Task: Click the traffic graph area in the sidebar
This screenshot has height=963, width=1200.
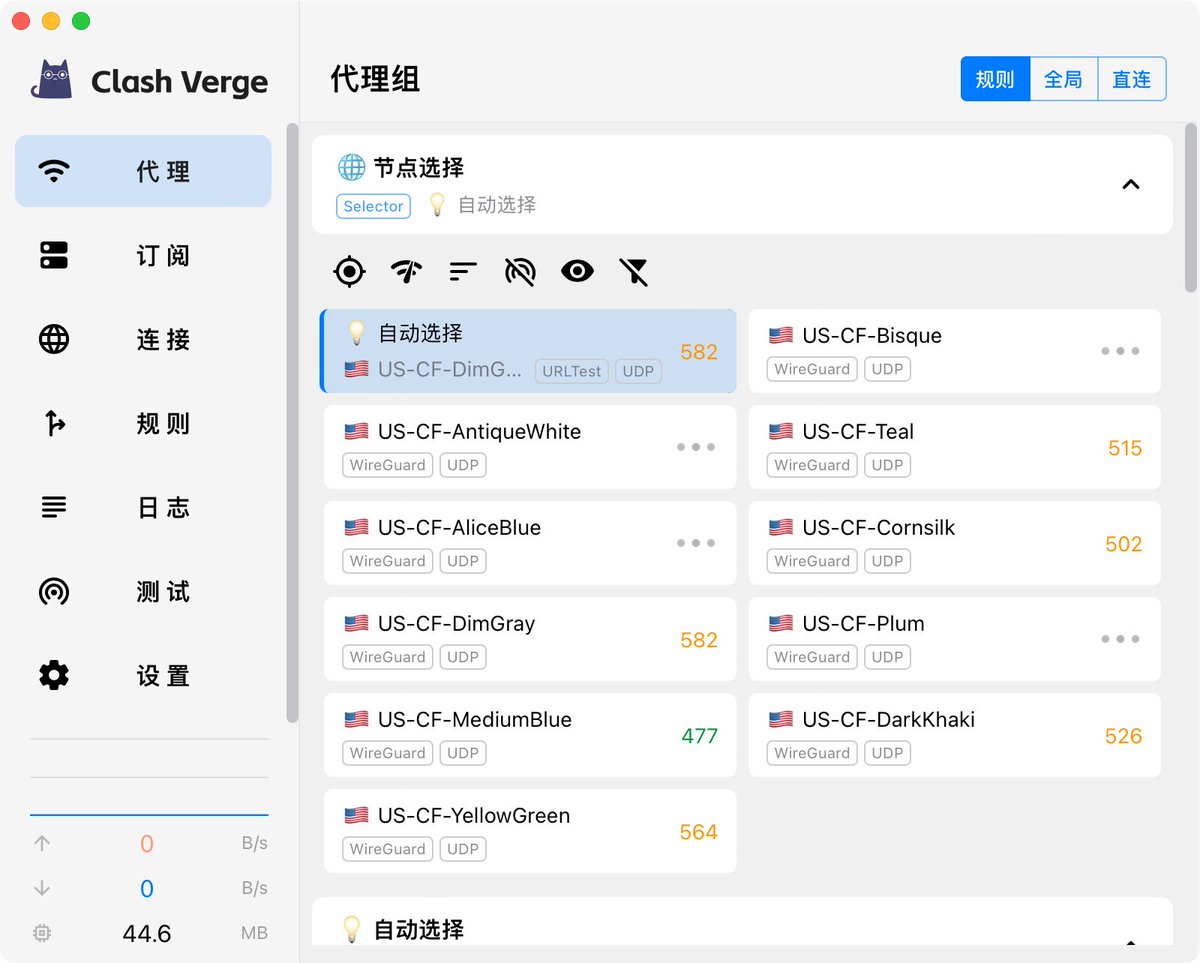Action: point(149,778)
